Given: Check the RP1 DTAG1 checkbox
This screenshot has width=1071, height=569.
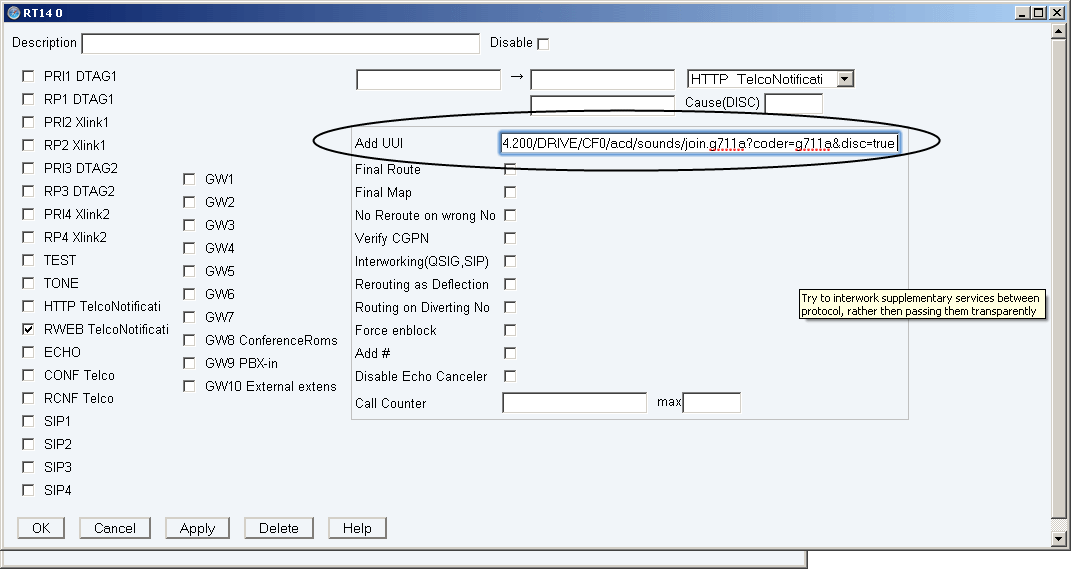Looking at the screenshot, I should pos(28,99).
